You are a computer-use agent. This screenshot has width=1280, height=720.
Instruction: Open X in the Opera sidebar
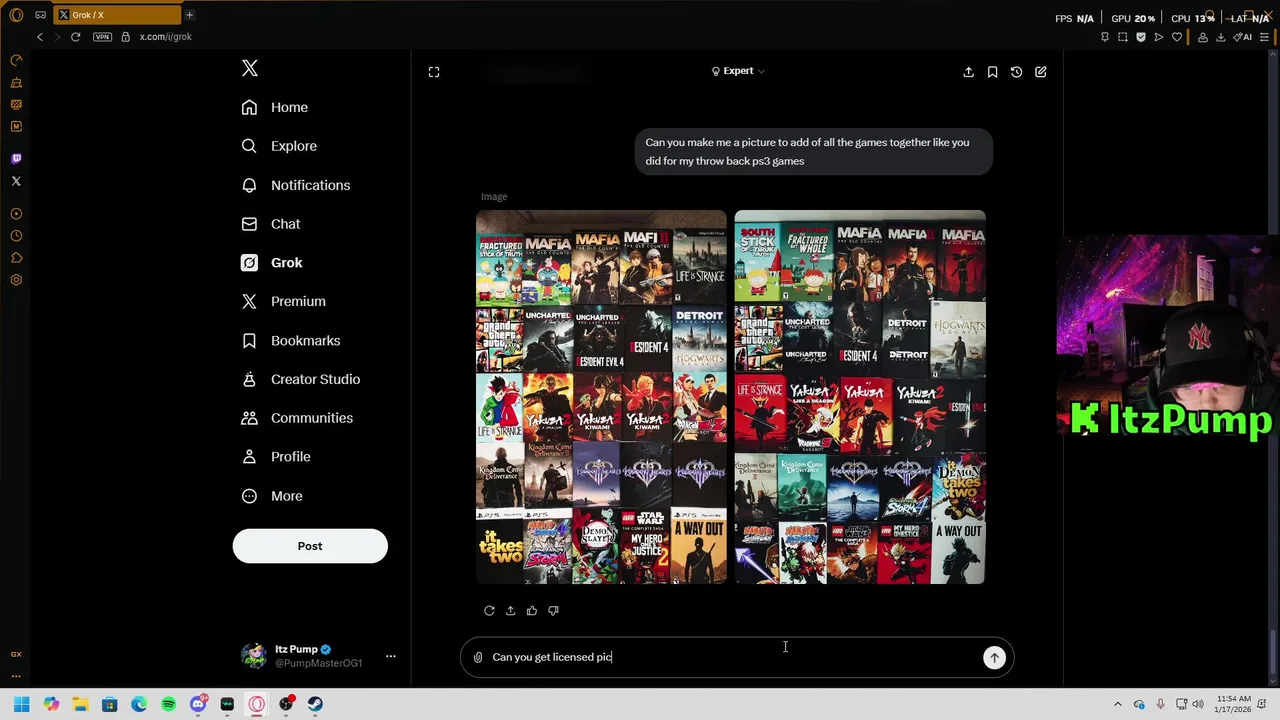[x=16, y=181]
